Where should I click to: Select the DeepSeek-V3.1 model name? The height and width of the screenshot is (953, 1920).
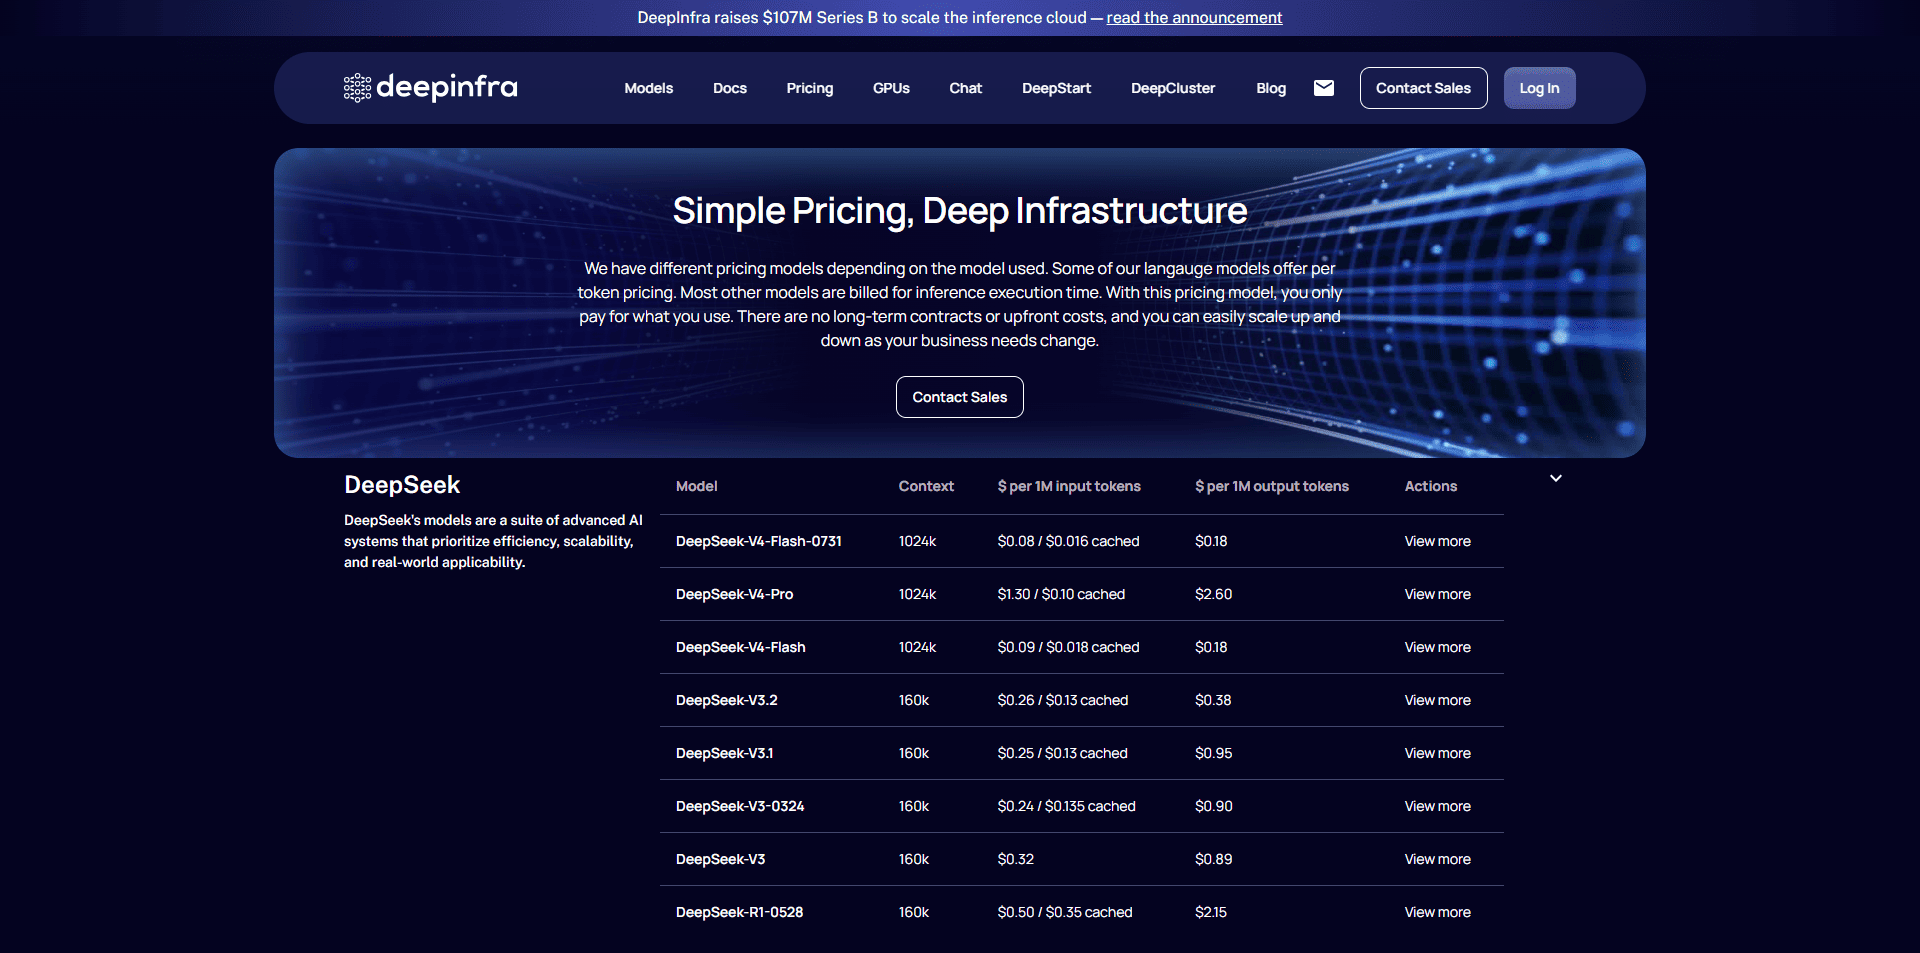click(x=725, y=753)
